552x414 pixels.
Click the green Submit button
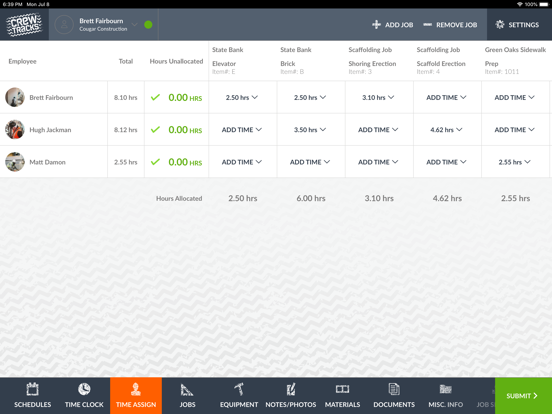(x=523, y=396)
